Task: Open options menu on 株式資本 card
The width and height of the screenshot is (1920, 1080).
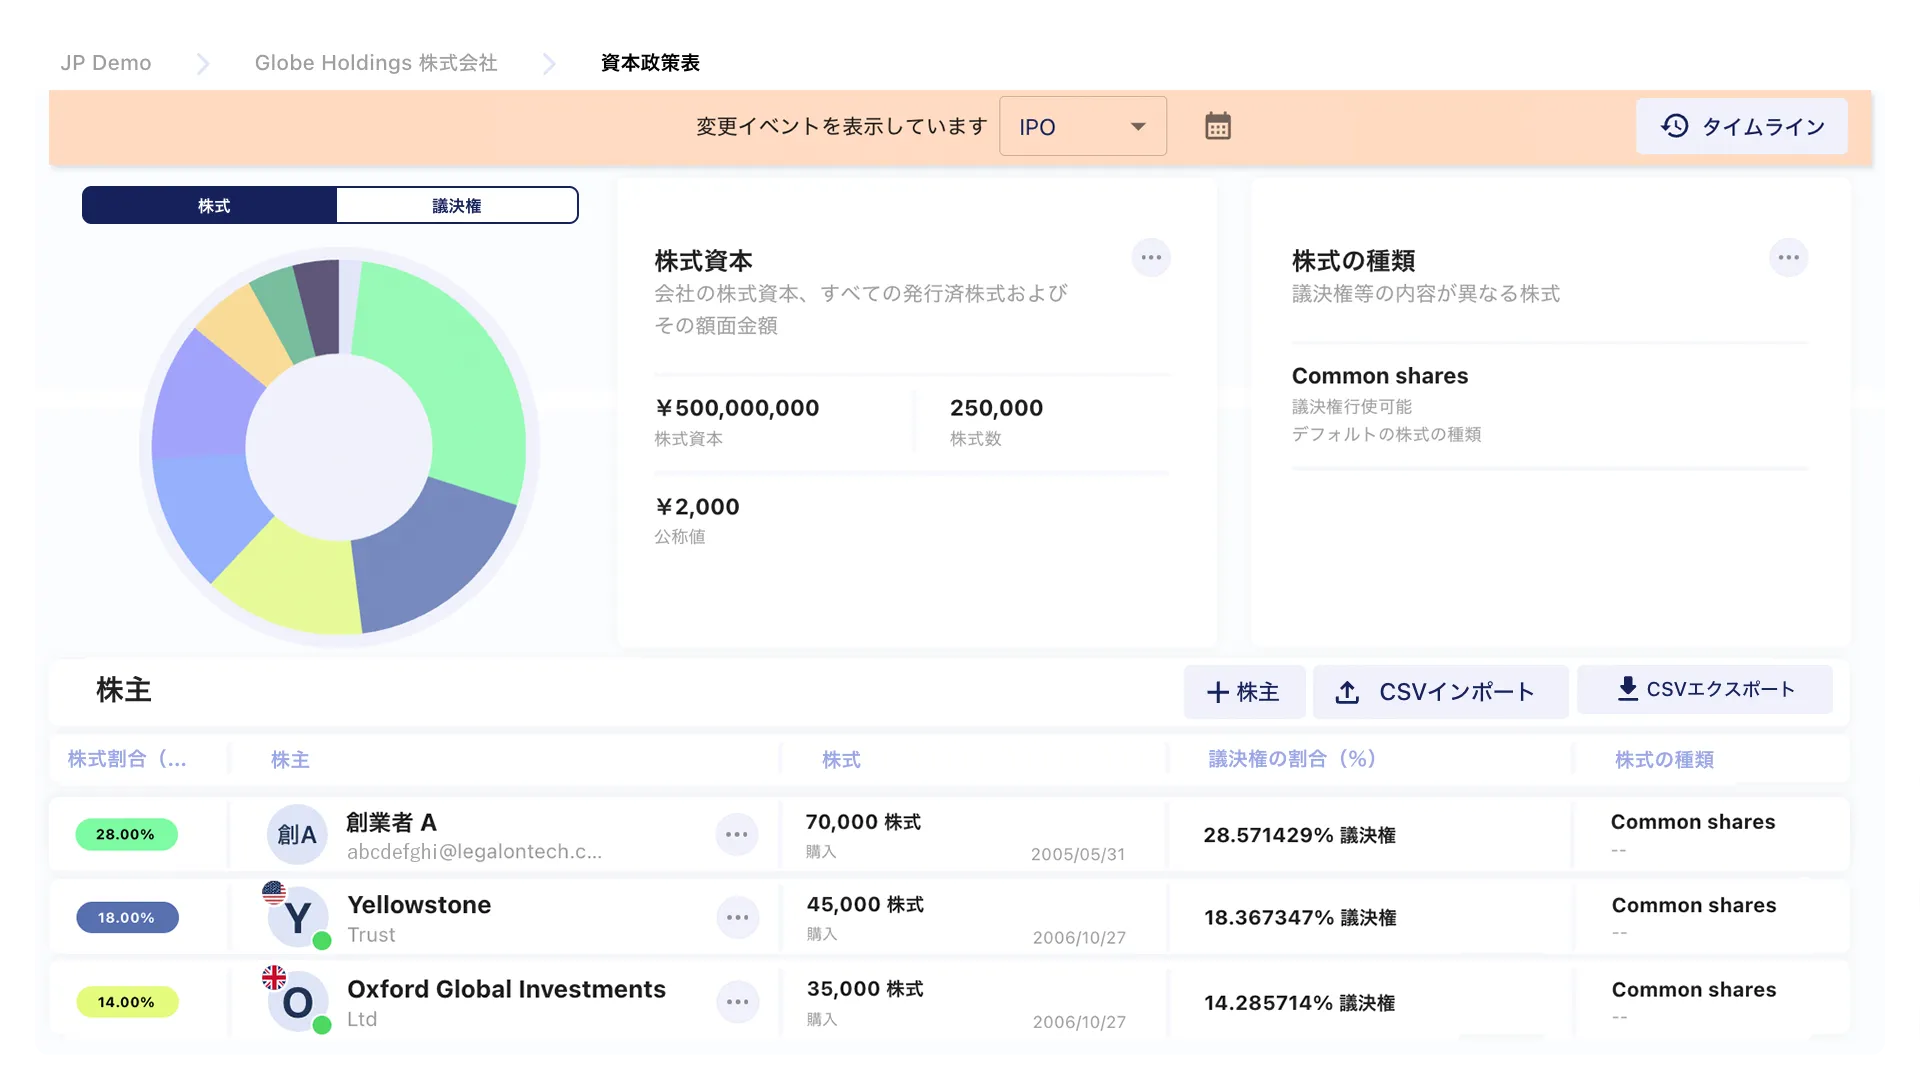Action: point(1151,258)
